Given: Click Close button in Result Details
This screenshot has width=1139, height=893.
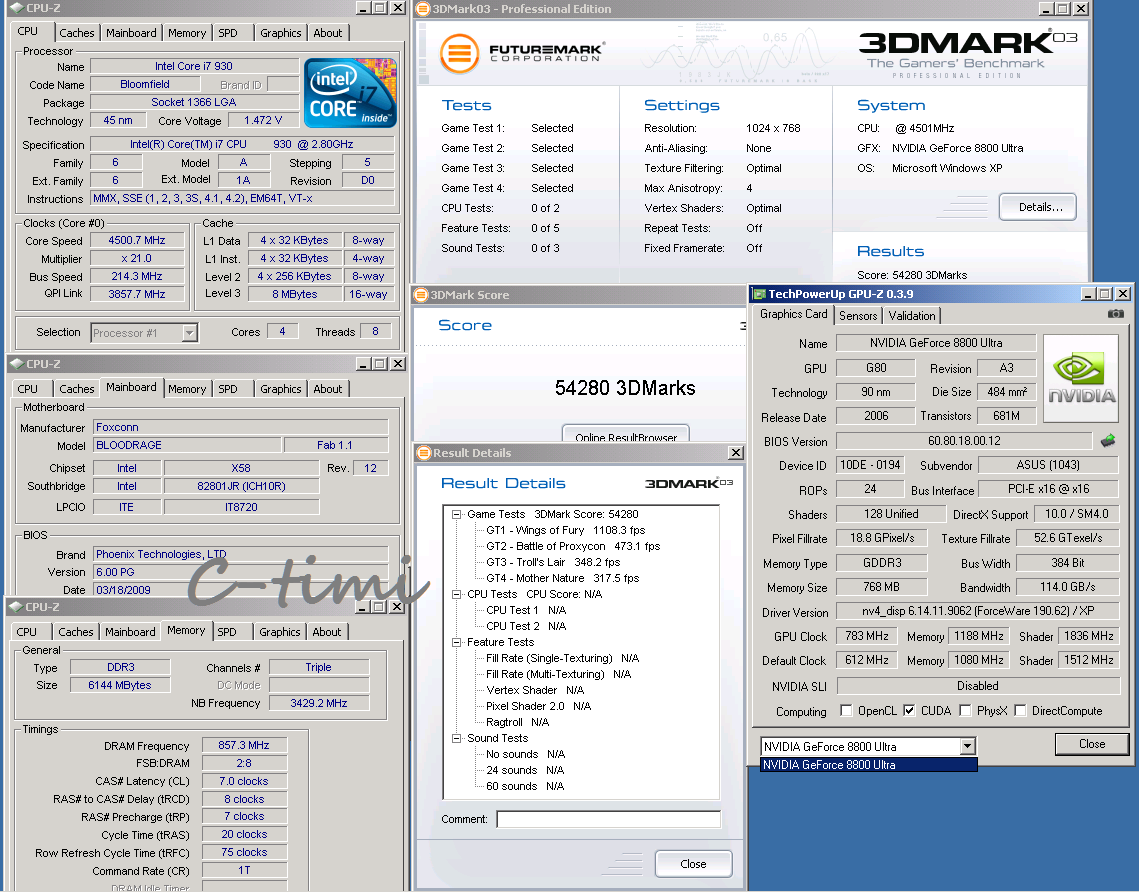Looking at the screenshot, I should click(693, 864).
